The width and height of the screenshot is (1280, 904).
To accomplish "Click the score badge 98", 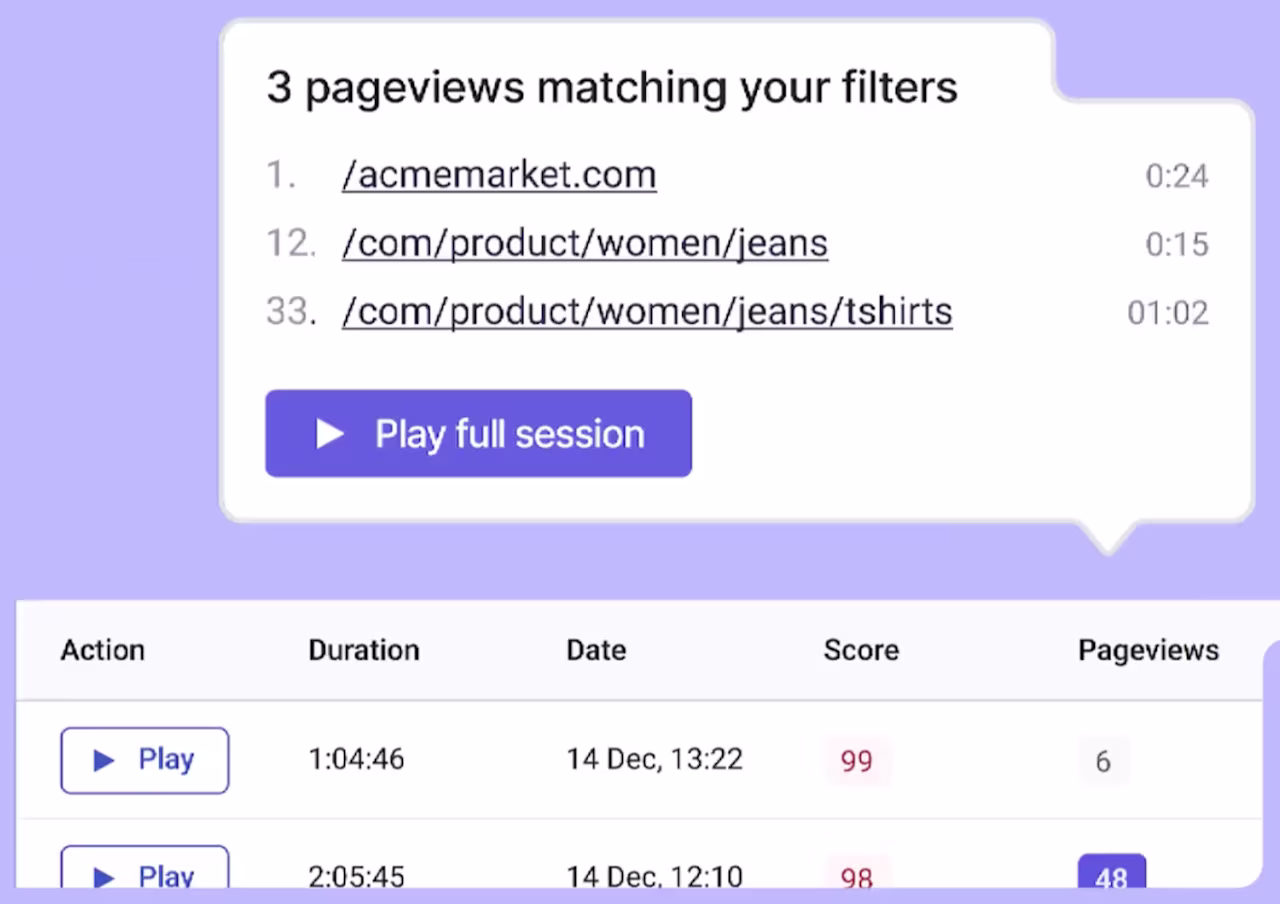I will coord(857,873).
